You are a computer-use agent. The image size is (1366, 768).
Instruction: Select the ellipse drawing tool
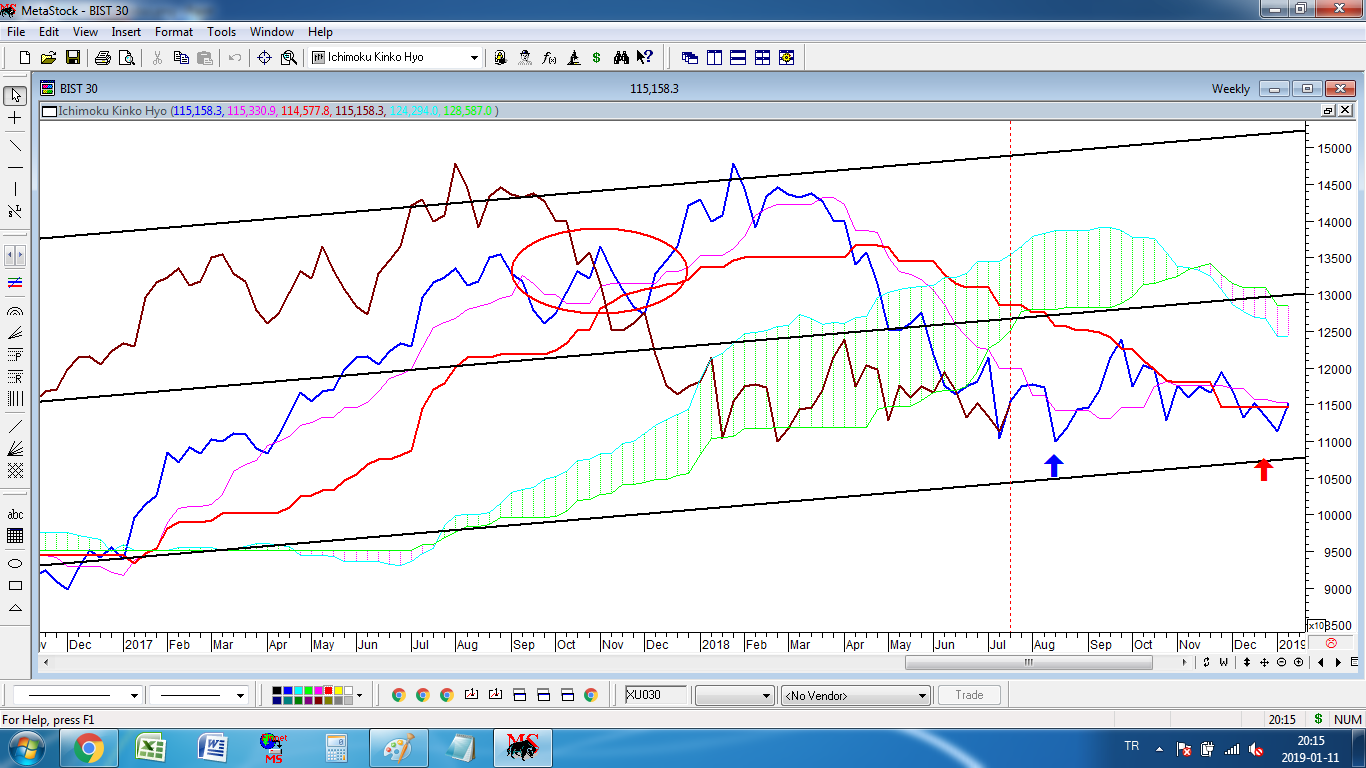[15, 563]
